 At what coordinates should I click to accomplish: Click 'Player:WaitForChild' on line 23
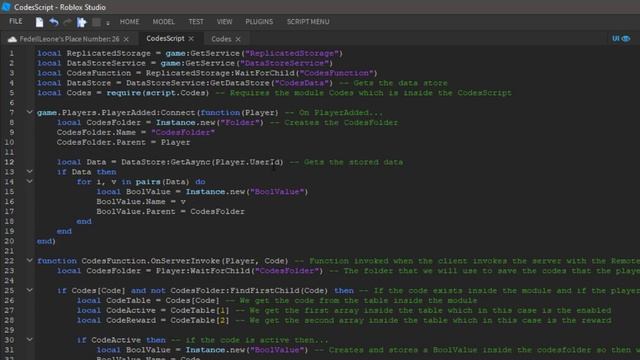[x=203, y=271]
